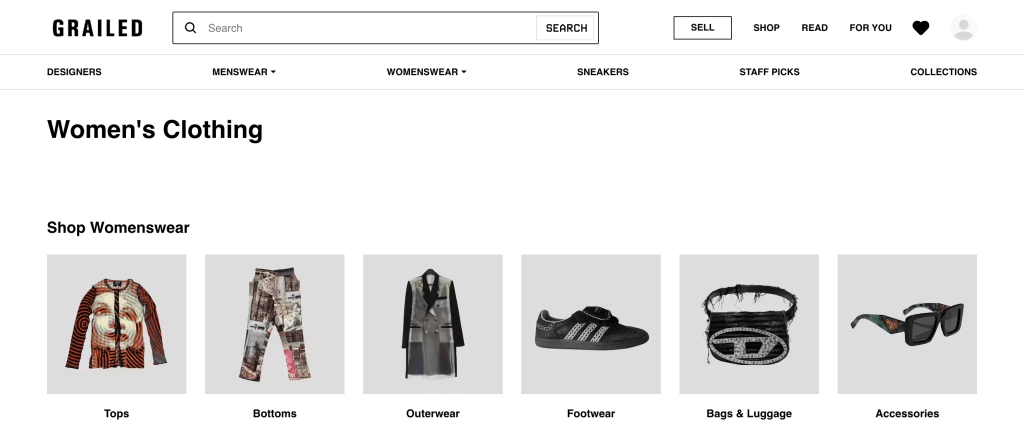
Task: Select the Accessories sunglasses thumbnail
Action: click(907, 324)
